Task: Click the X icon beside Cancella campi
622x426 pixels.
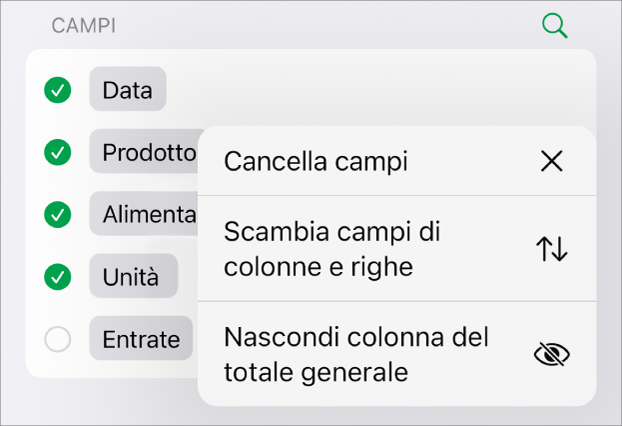Action: tap(551, 161)
